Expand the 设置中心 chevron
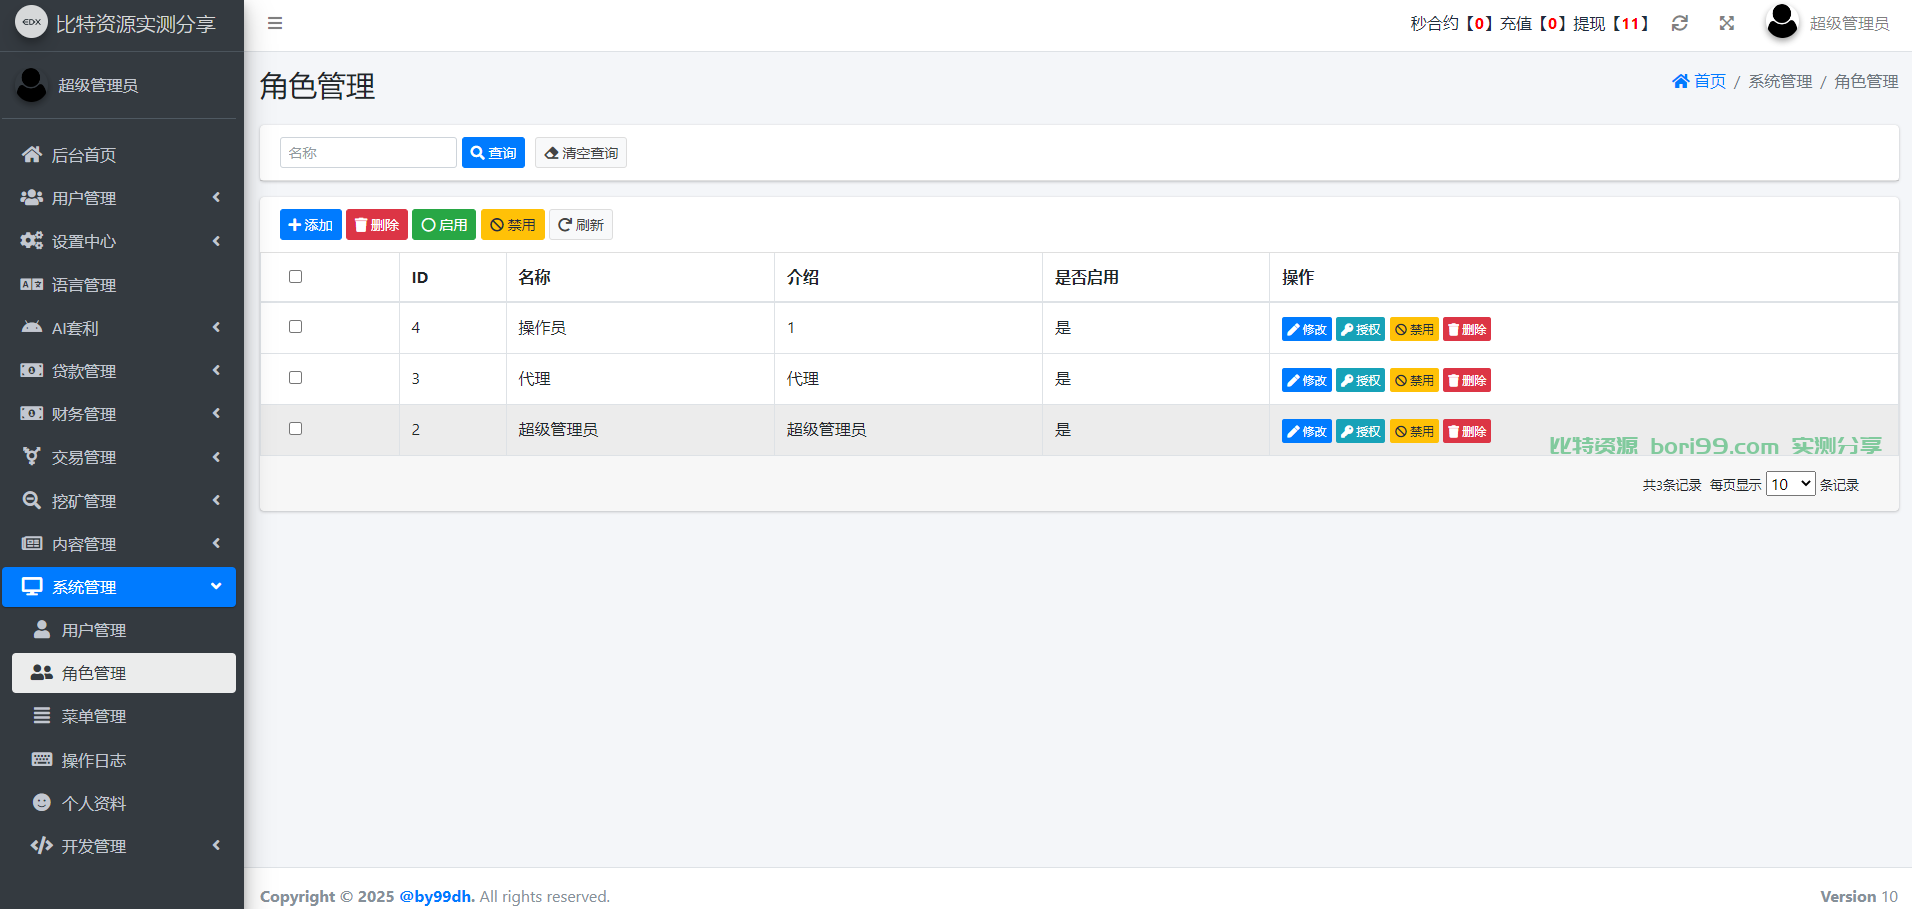1912x909 pixels. 216,241
